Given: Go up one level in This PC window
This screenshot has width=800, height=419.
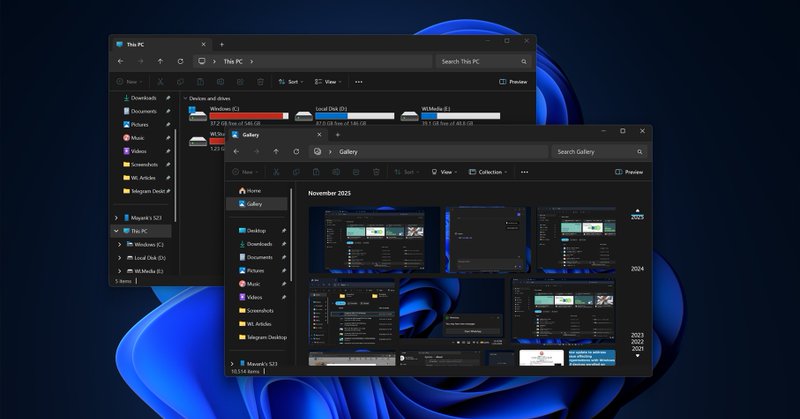Looking at the screenshot, I should pos(160,61).
